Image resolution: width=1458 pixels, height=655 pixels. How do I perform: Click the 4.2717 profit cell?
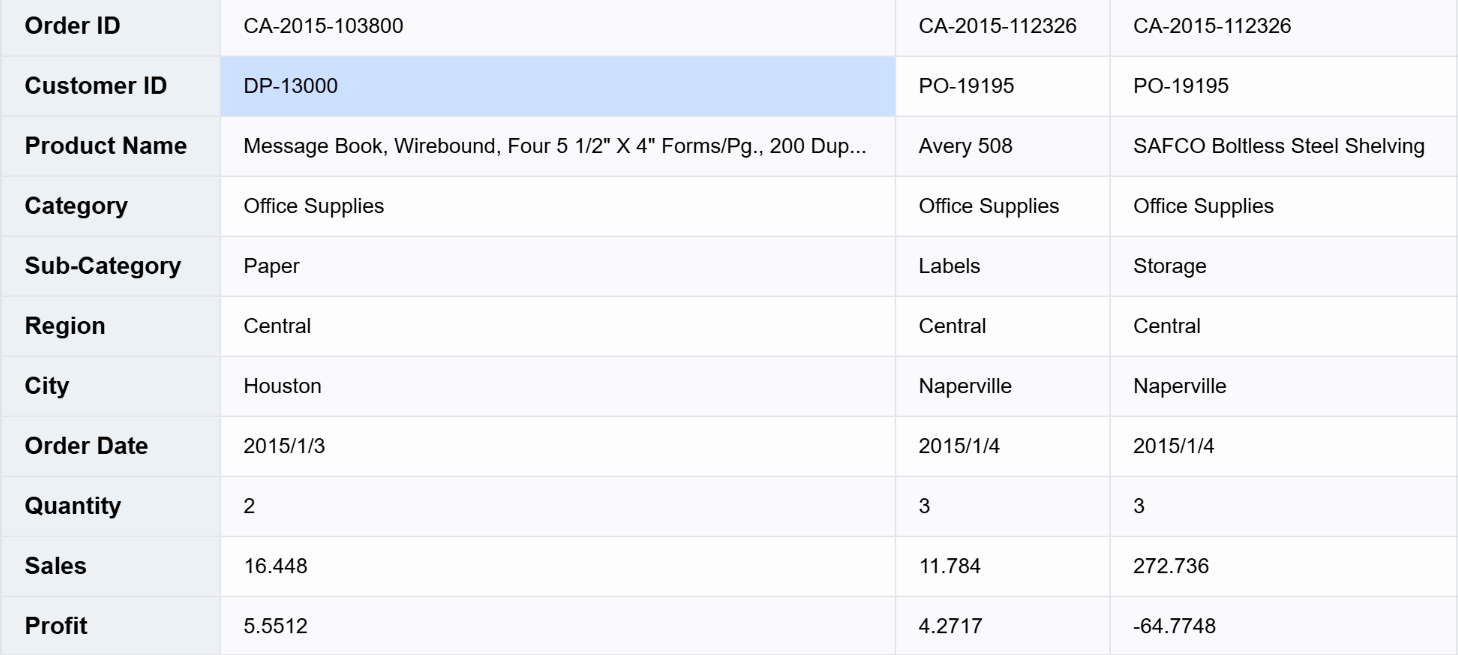click(1002, 626)
